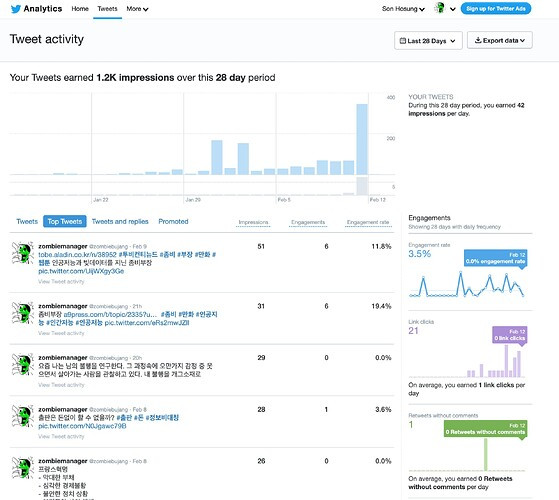This screenshot has width=559, height=500.
Task: Click the 19.4% engagement rate cell
Action: tap(381, 306)
